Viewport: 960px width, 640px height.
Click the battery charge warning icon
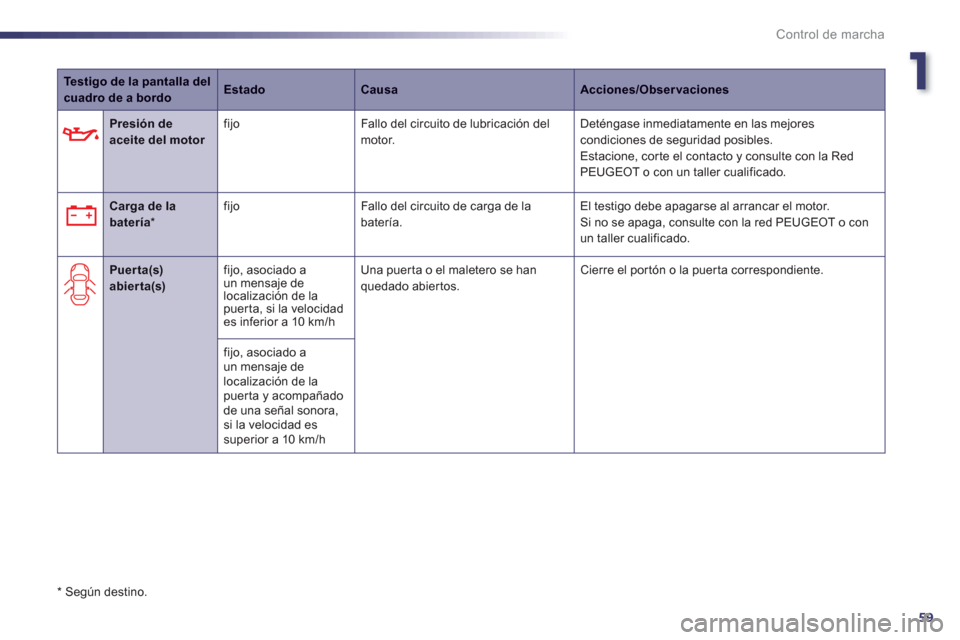click(x=81, y=216)
